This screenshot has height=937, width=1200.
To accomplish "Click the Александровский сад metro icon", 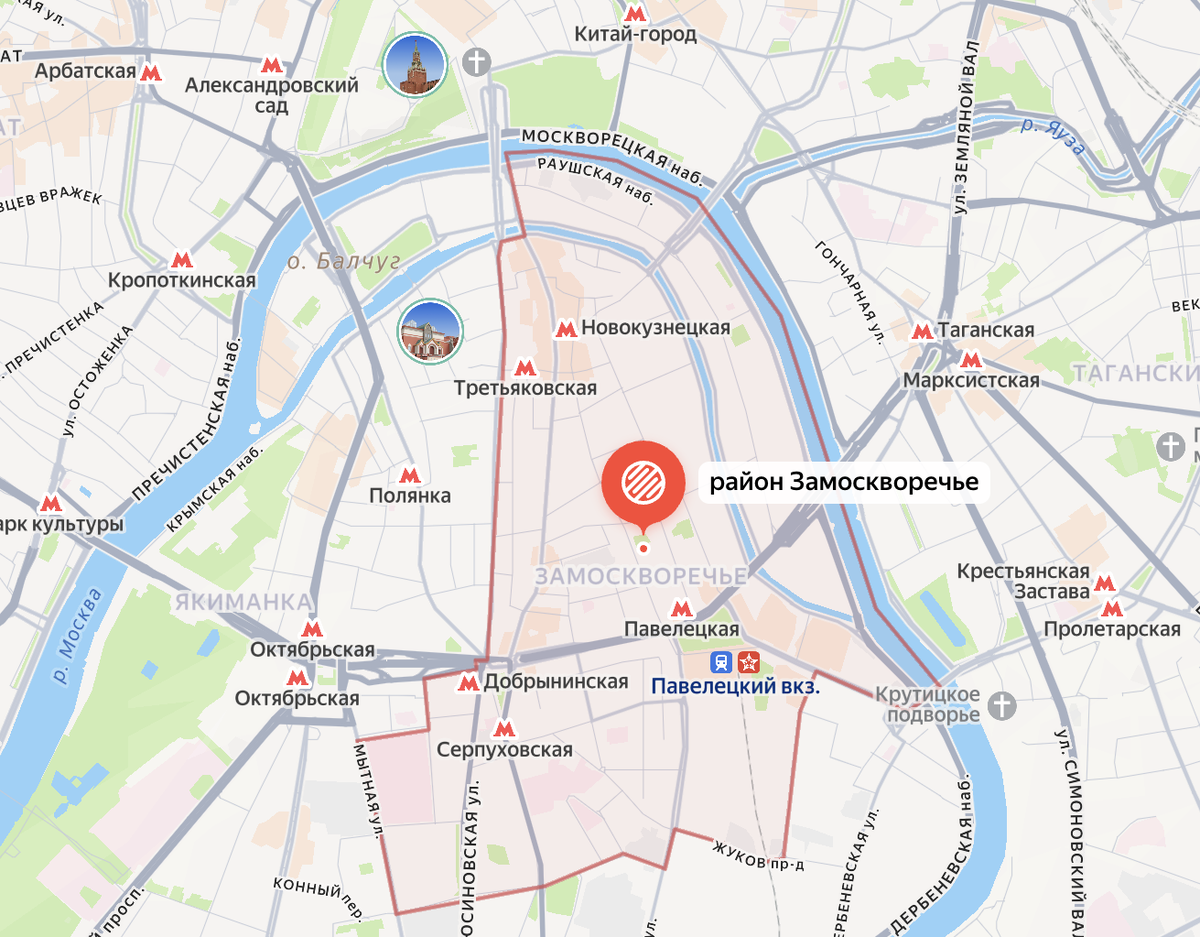I will [x=271, y=65].
